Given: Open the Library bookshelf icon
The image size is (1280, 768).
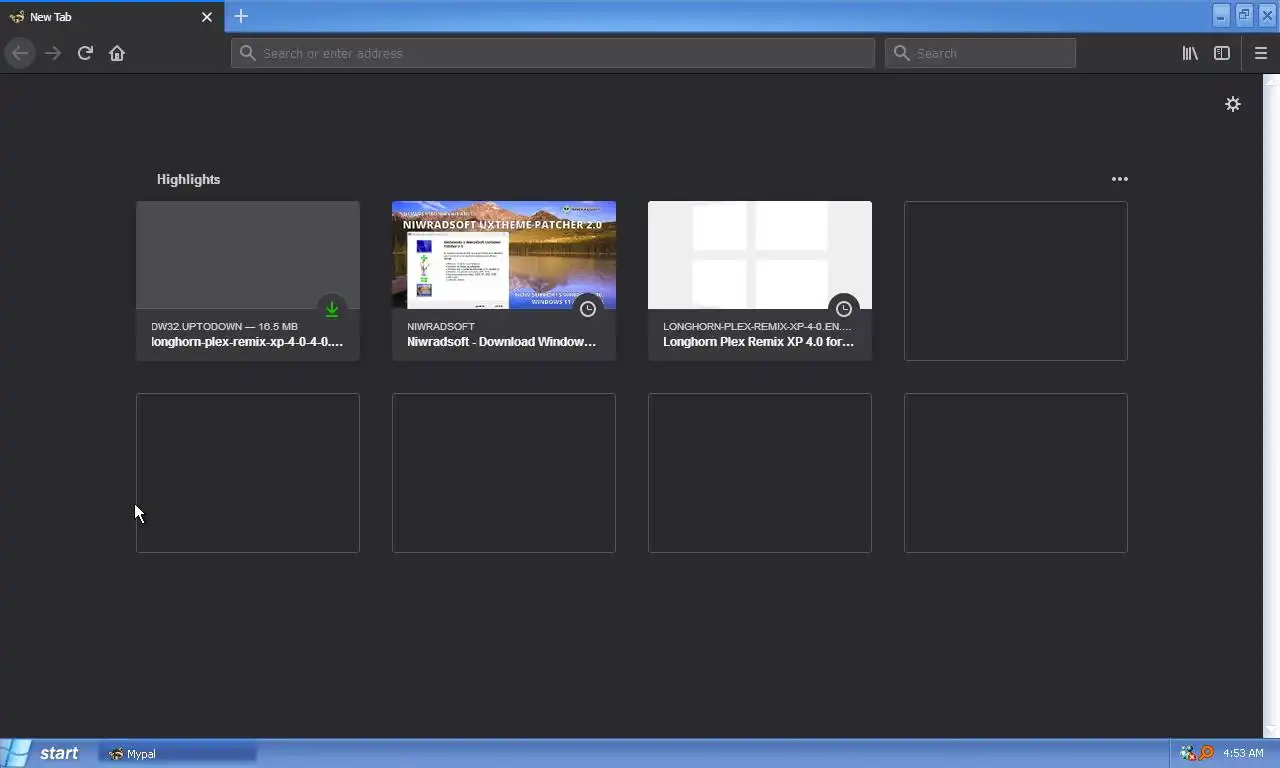Looking at the screenshot, I should click(x=1190, y=53).
